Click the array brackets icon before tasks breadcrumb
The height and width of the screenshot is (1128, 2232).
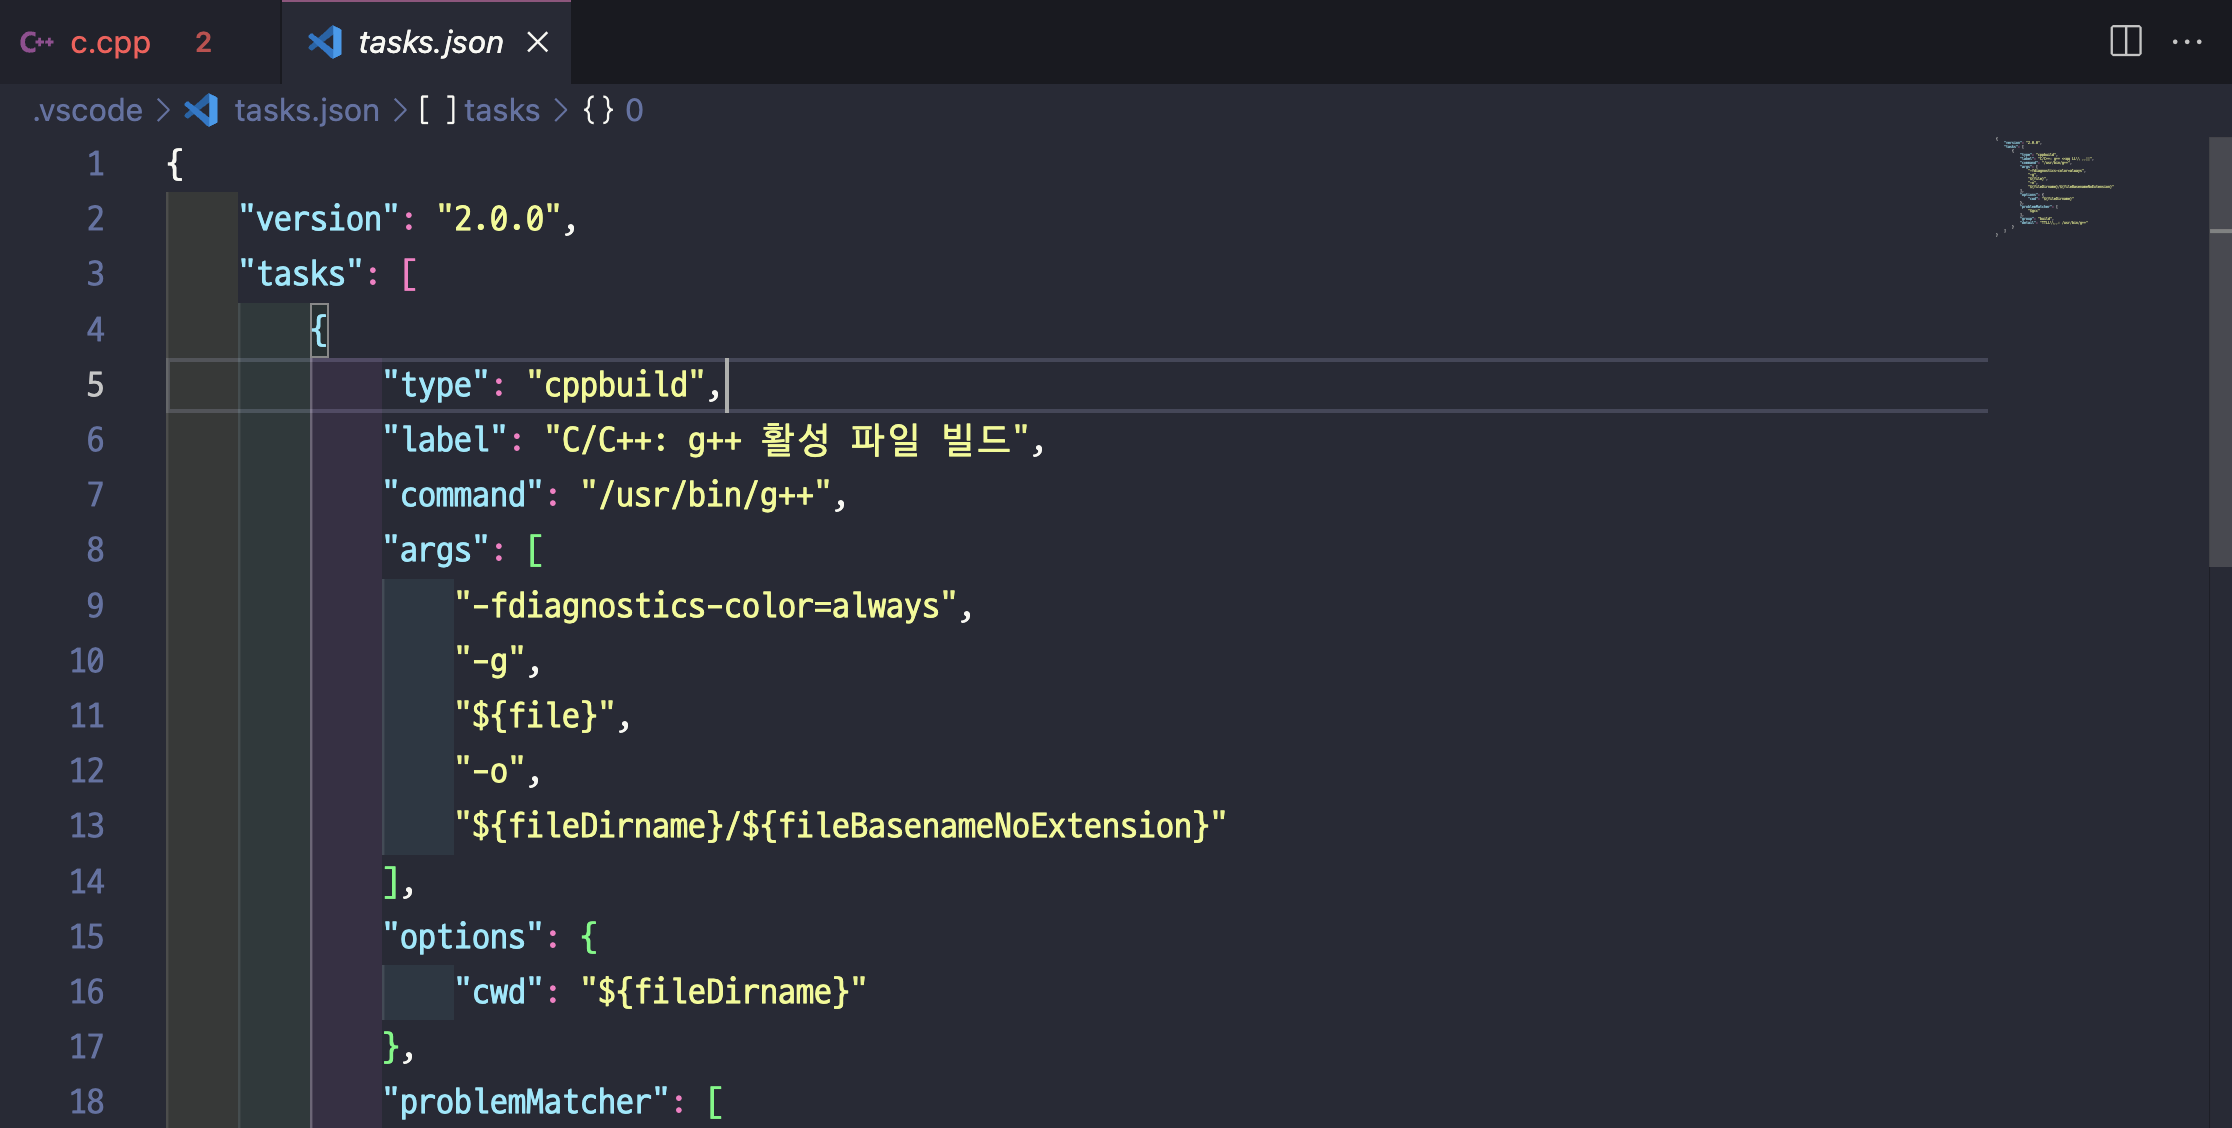(437, 110)
